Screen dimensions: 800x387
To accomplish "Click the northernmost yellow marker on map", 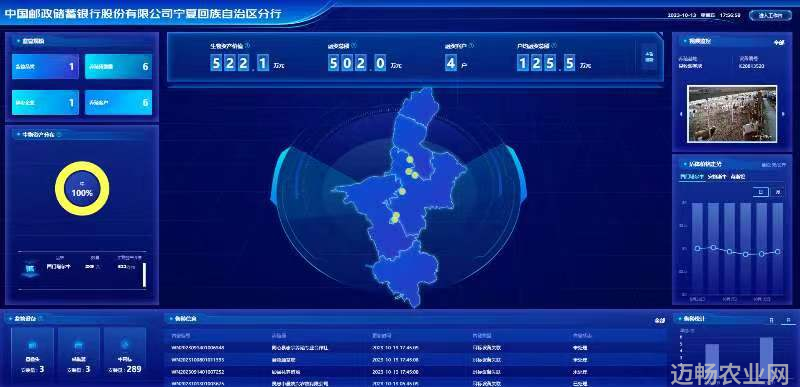I will pos(410,160).
